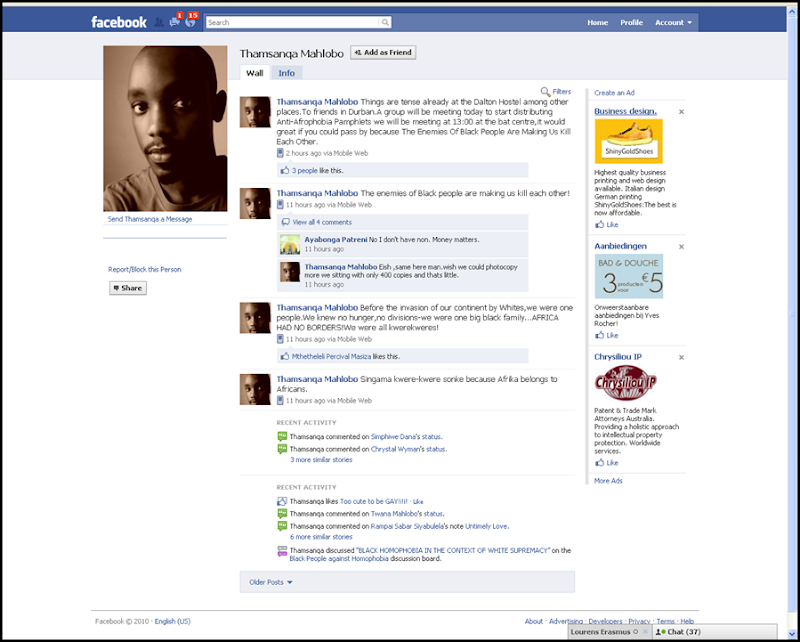The height and width of the screenshot is (642, 800).
Task: Open Business design ad title link
Action: (x=626, y=111)
